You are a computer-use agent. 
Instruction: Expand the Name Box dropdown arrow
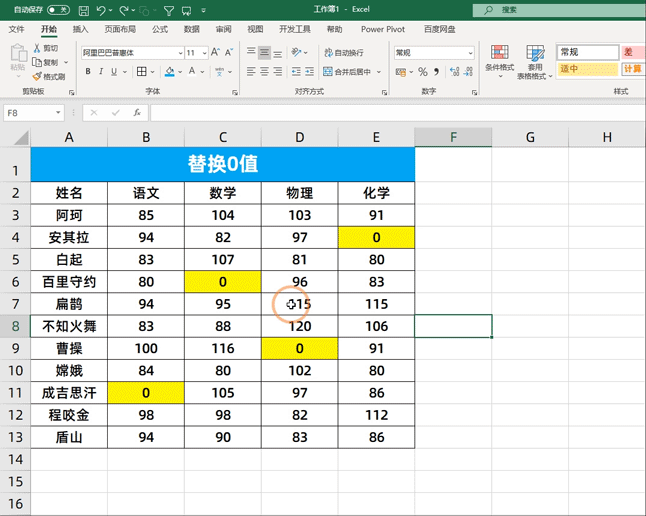point(58,113)
